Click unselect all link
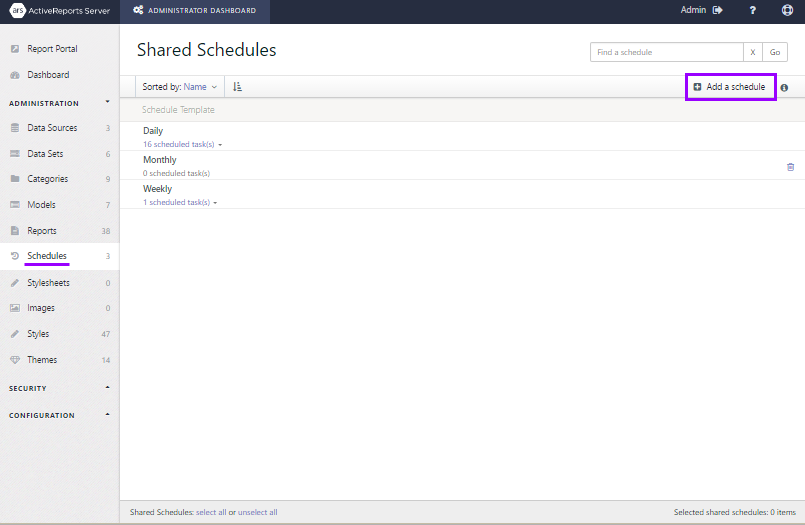The width and height of the screenshot is (805, 525). pos(257,512)
